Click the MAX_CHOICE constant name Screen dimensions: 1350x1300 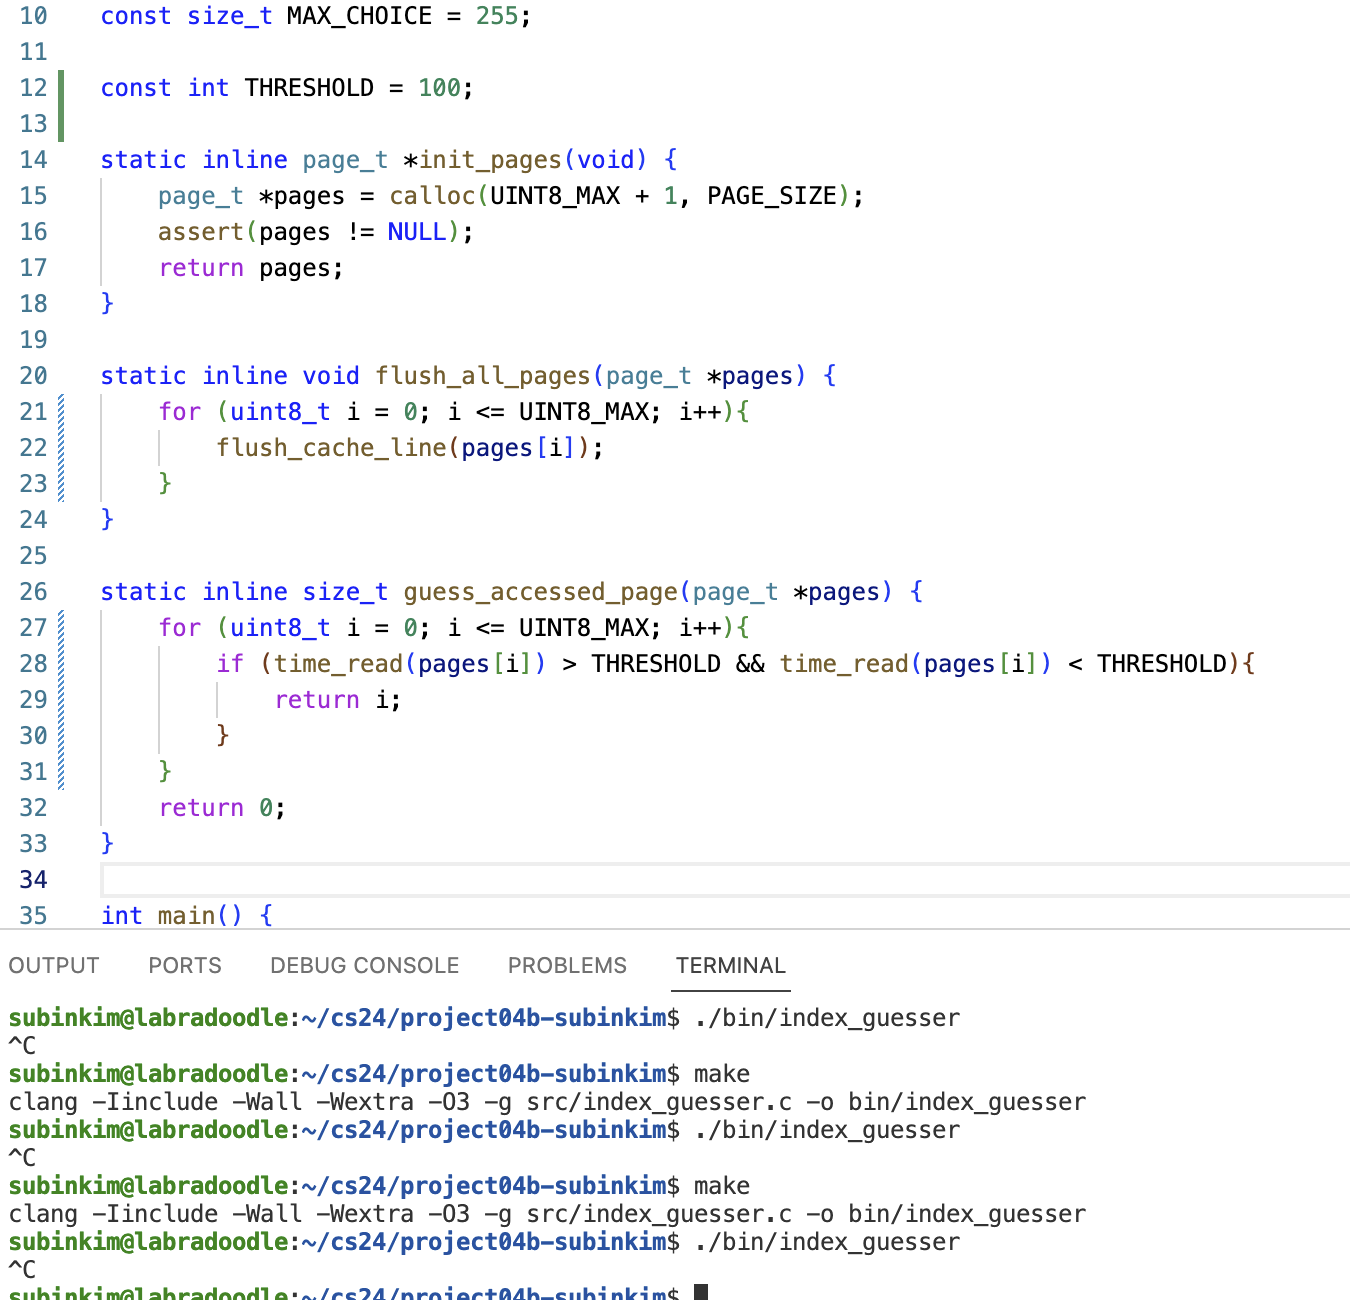click(359, 16)
